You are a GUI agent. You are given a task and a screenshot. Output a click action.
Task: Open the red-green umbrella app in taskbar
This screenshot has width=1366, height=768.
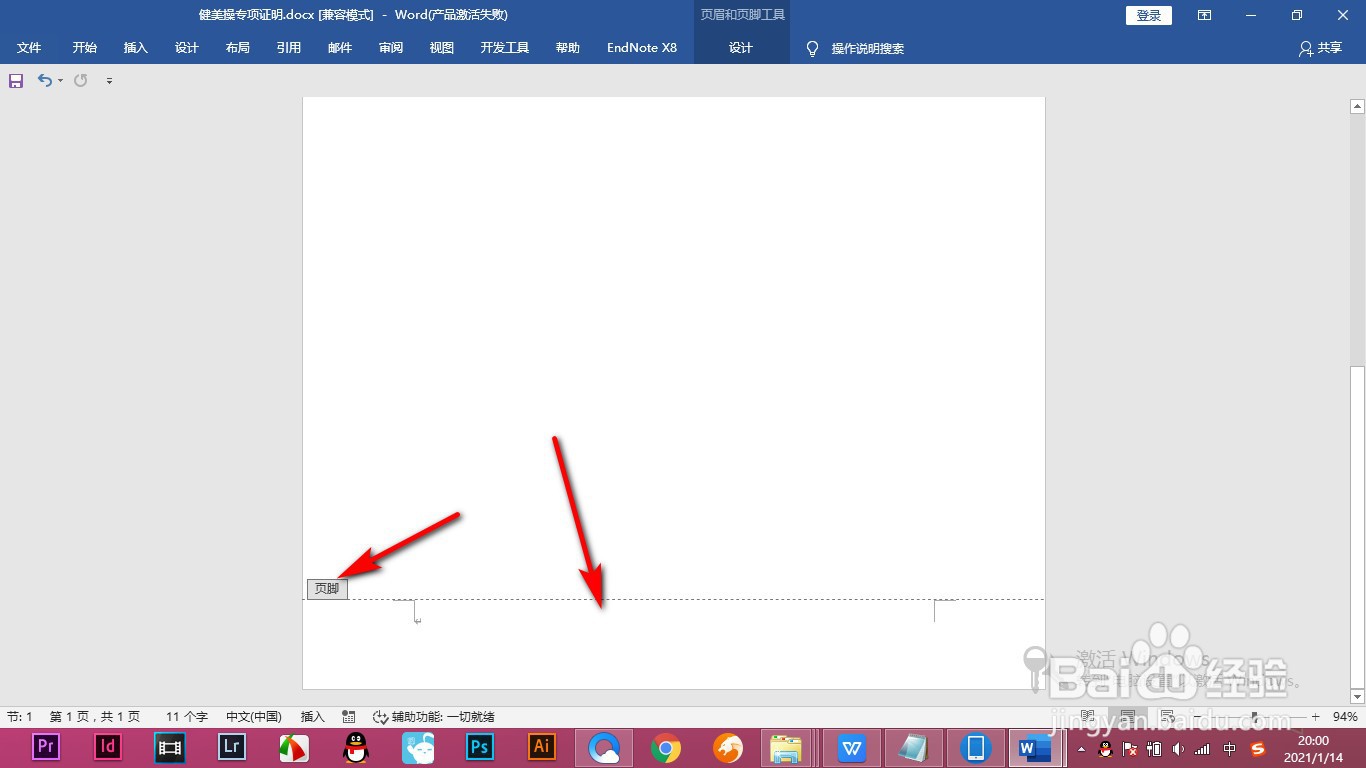(294, 747)
